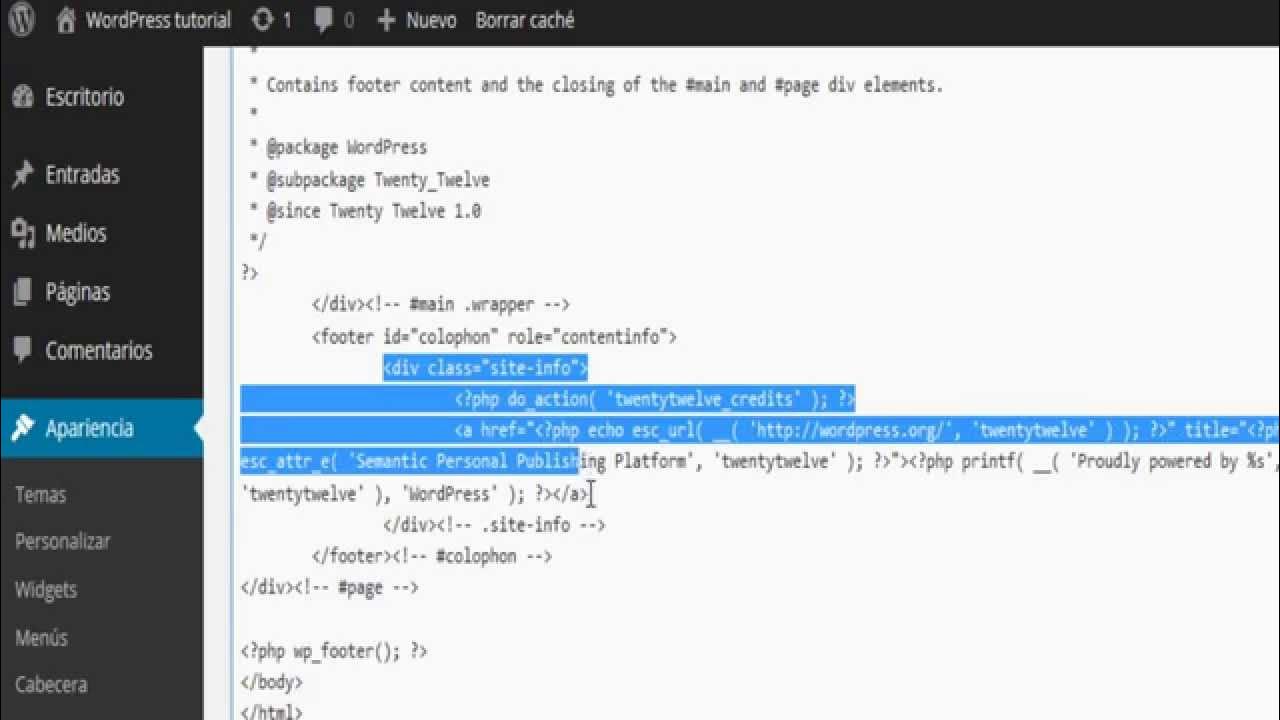Open the Personalizar submenu item
1280x720 pixels.
[63, 541]
